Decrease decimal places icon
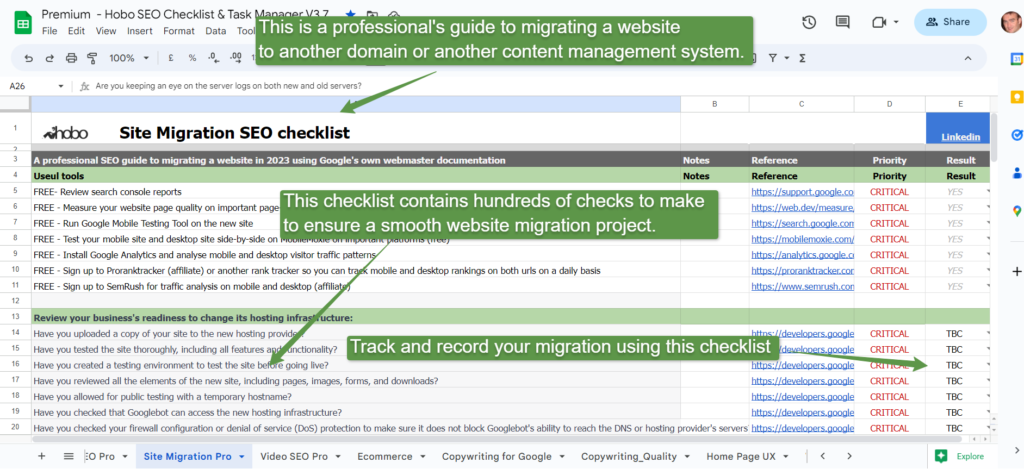The width and height of the screenshot is (1024, 469). click(x=213, y=58)
